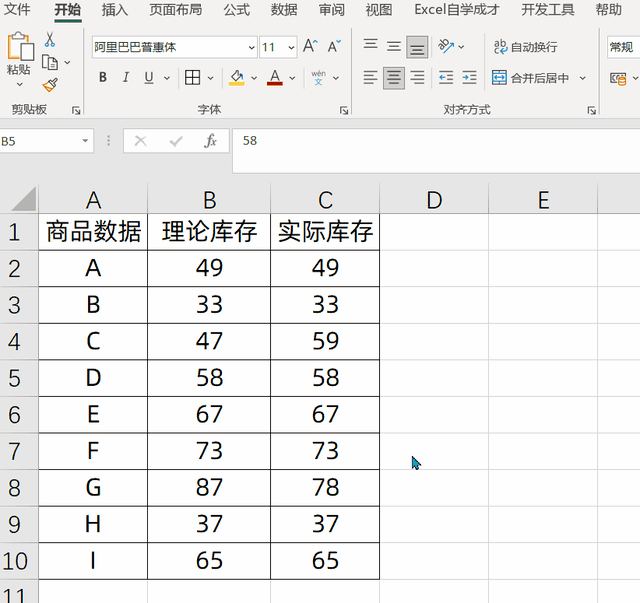Toggle bottom vertical alignment
This screenshot has height=603, width=640.
pyautogui.click(x=417, y=47)
